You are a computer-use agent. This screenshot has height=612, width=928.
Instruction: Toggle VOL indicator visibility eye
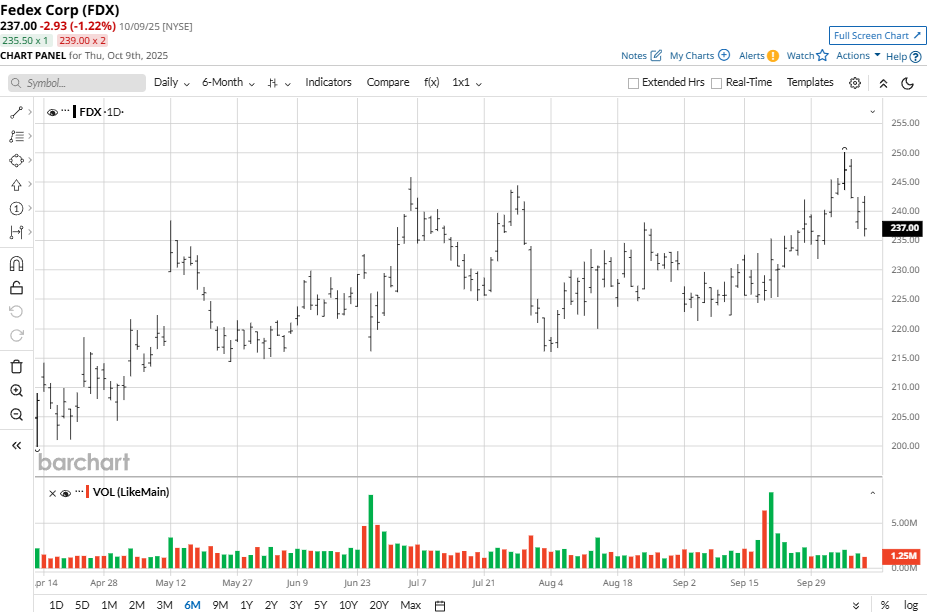click(66, 493)
